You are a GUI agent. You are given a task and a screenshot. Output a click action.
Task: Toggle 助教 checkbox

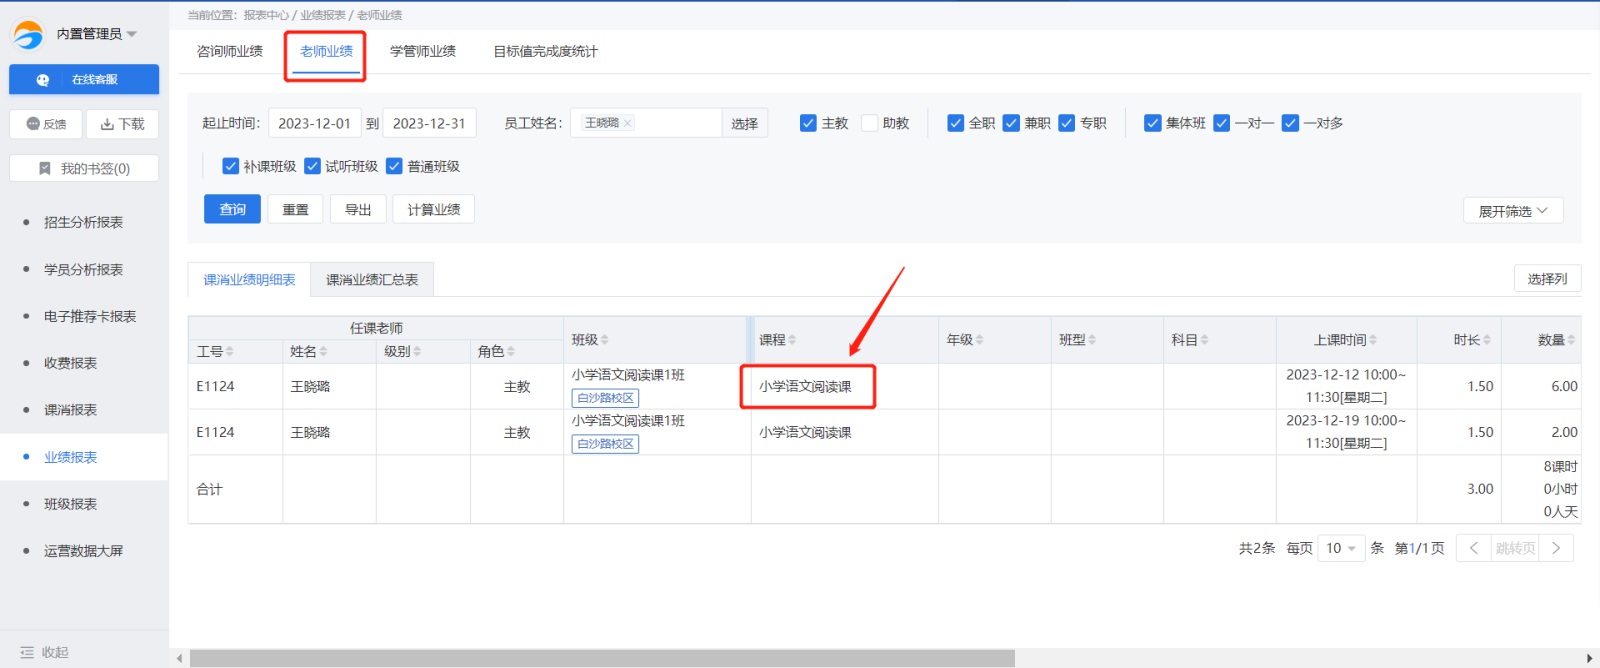pos(869,123)
